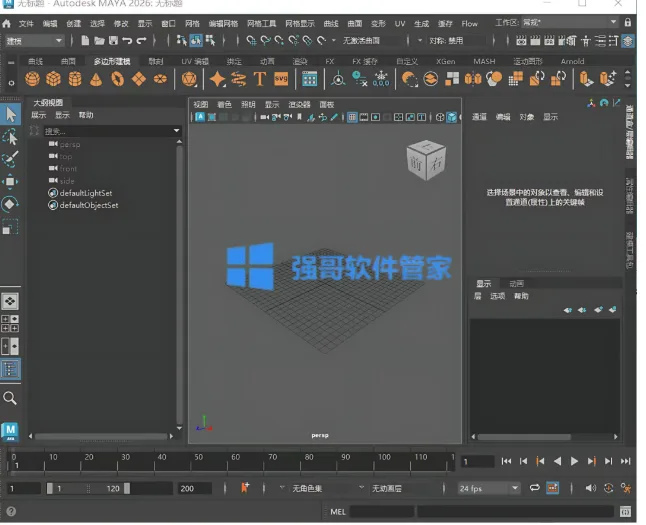Create polygon type with T icon
Viewport: 646px width, 525px height.
(260, 78)
